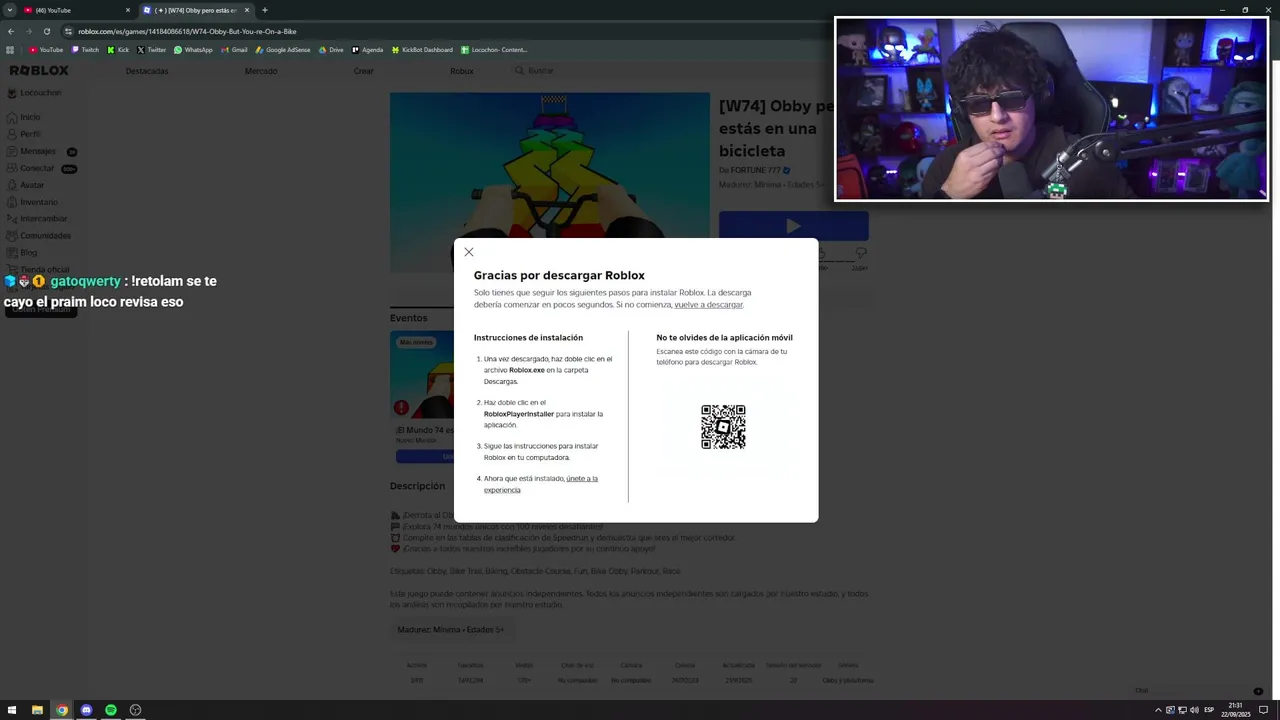Open the volume control in system tray

pyautogui.click(x=1194, y=710)
